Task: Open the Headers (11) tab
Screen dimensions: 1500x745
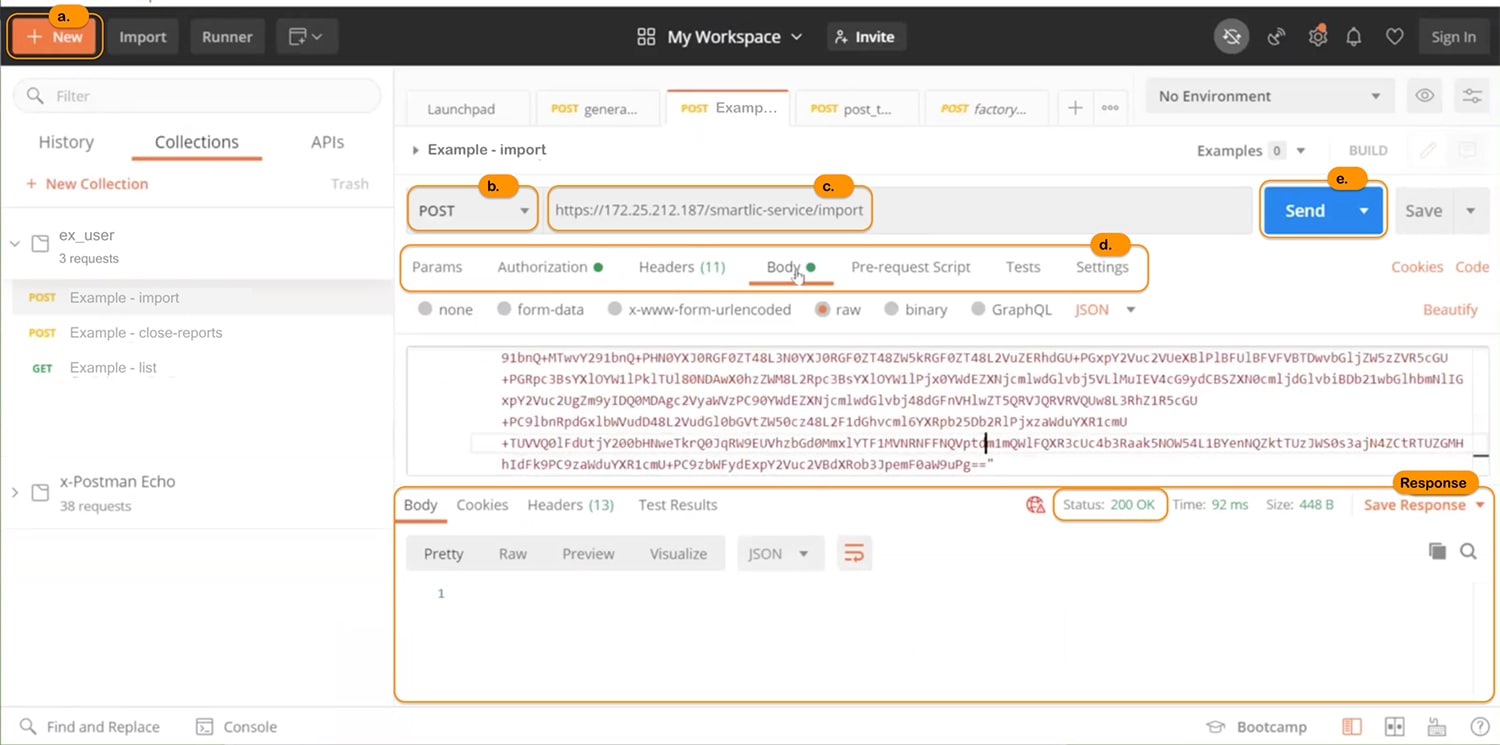Action: 682,267
